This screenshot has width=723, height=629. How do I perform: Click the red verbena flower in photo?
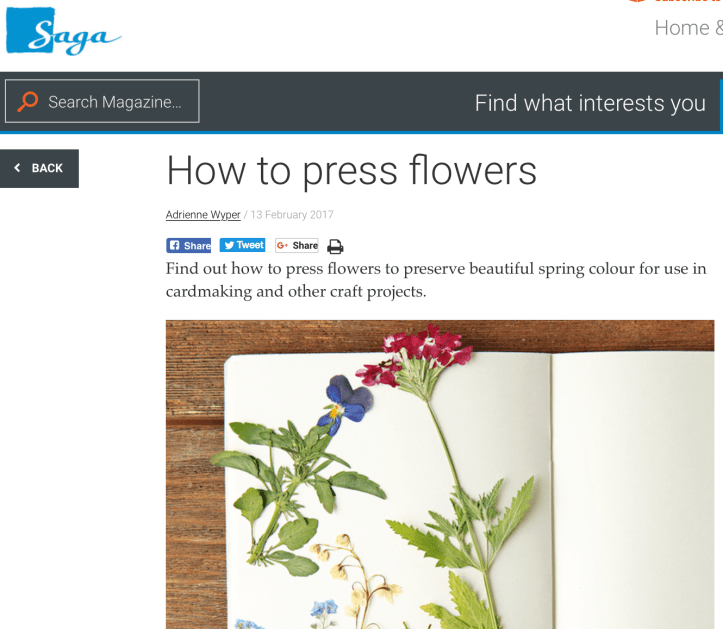[417, 354]
